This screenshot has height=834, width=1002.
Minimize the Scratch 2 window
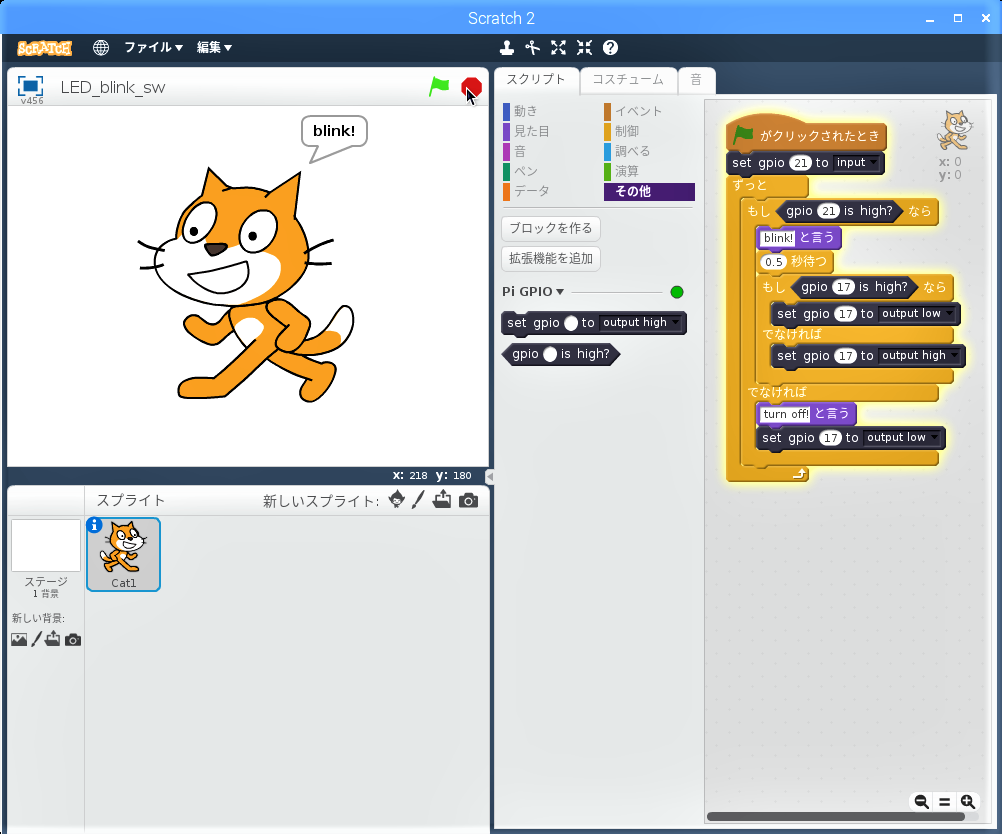pyautogui.click(x=930, y=18)
